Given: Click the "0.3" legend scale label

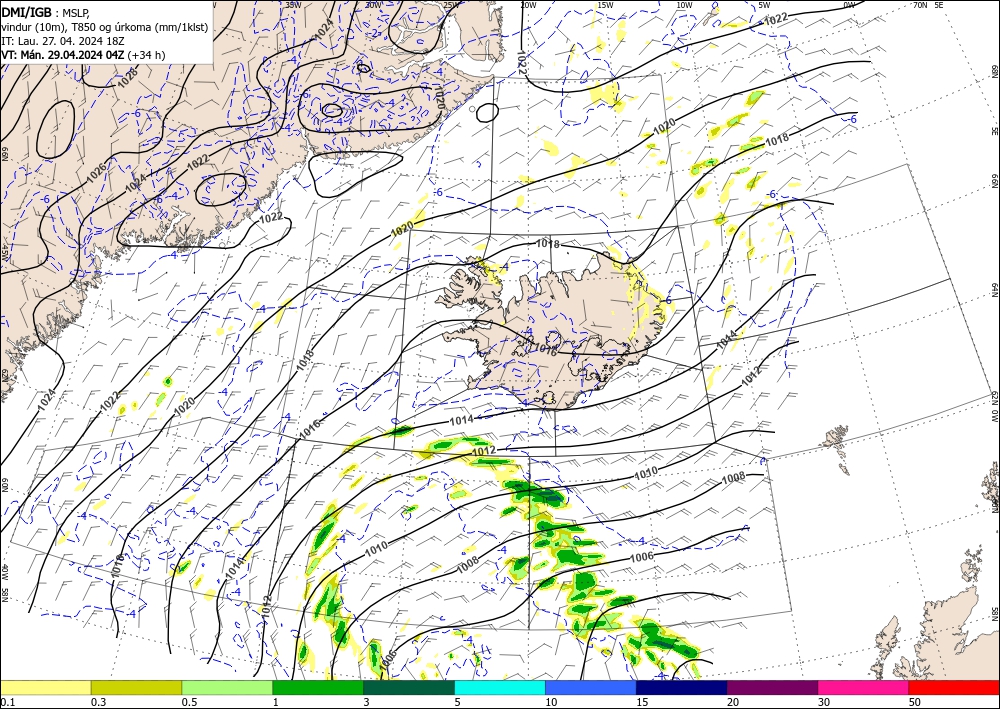Looking at the screenshot, I should [x=98, y=702].
